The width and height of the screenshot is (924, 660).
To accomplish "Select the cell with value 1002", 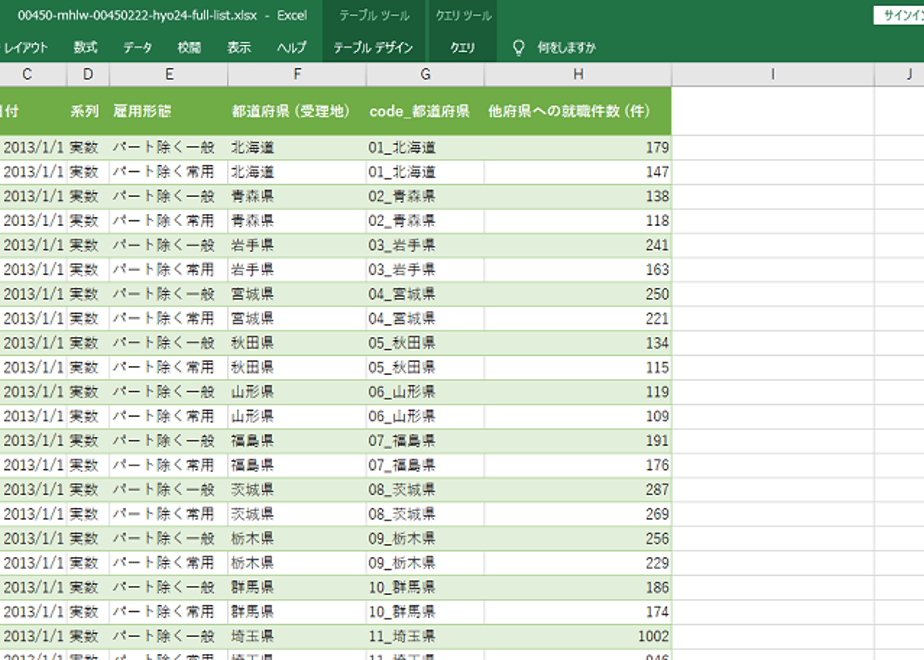I will [x=578, y=636].
